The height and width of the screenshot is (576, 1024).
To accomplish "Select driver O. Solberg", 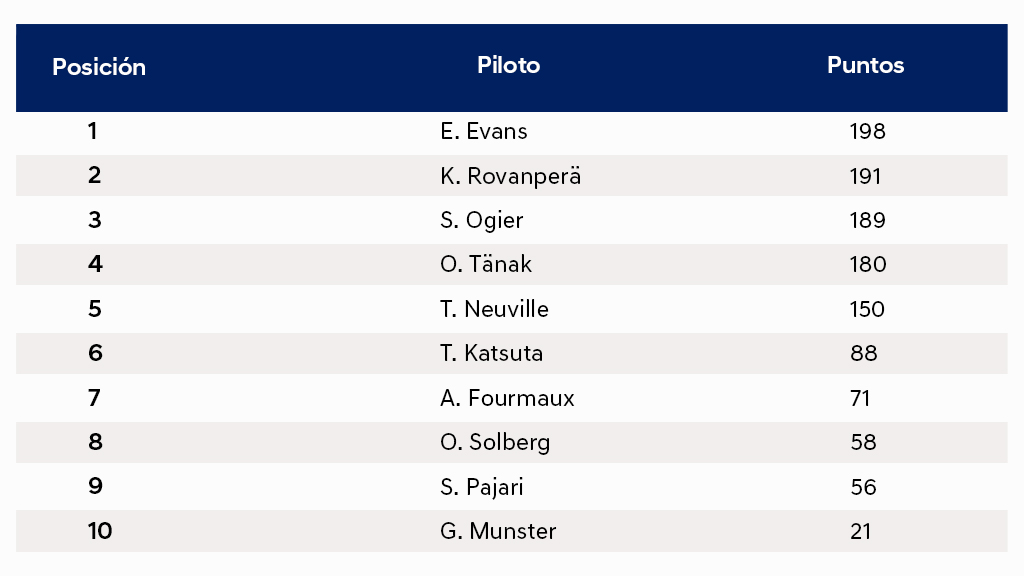I will [495, 442].
